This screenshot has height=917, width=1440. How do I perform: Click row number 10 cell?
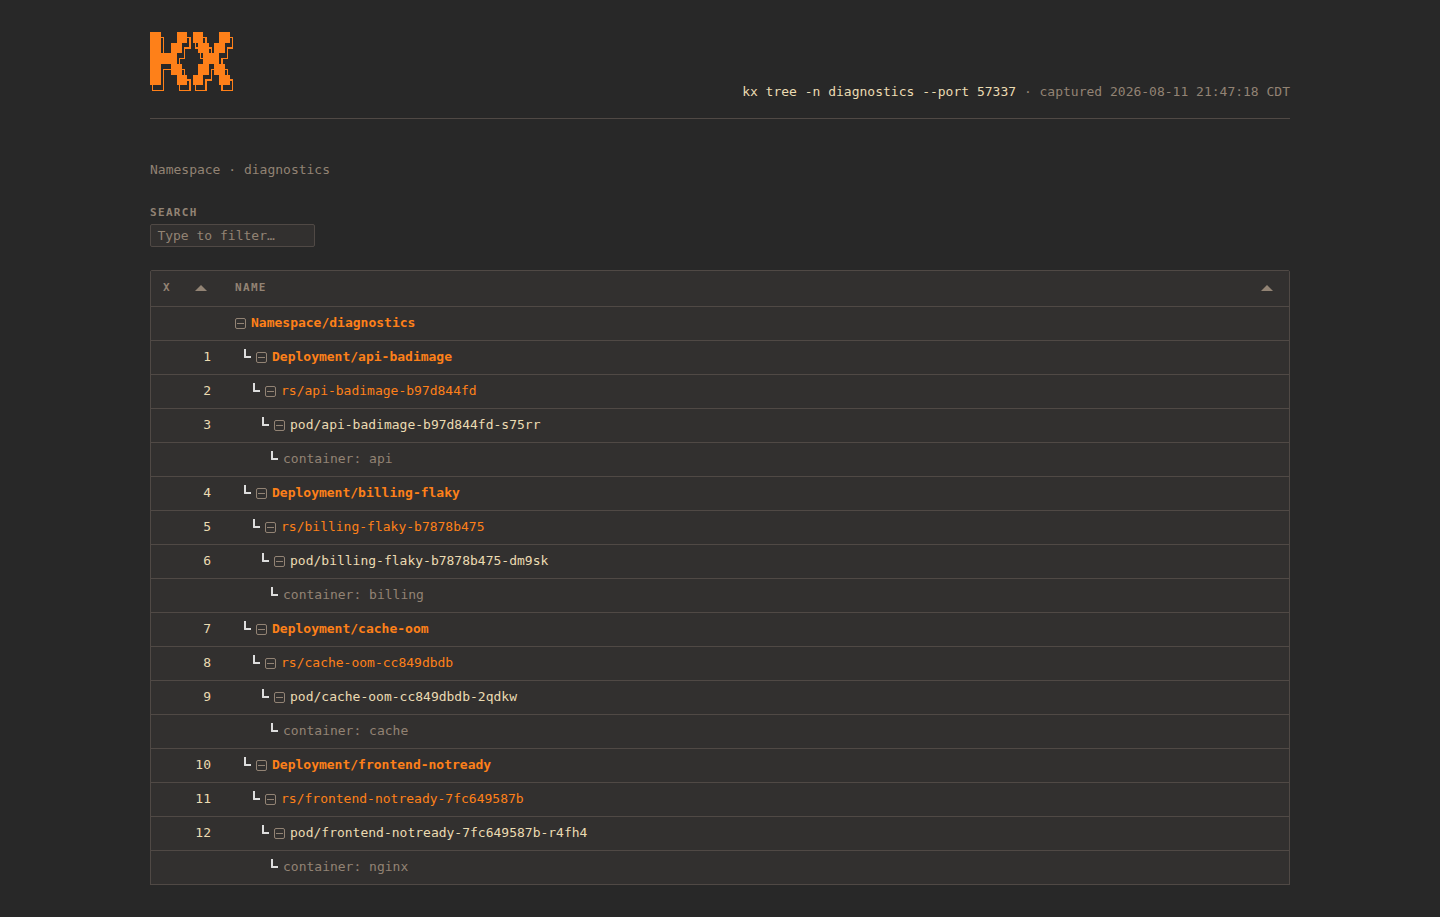203,765
